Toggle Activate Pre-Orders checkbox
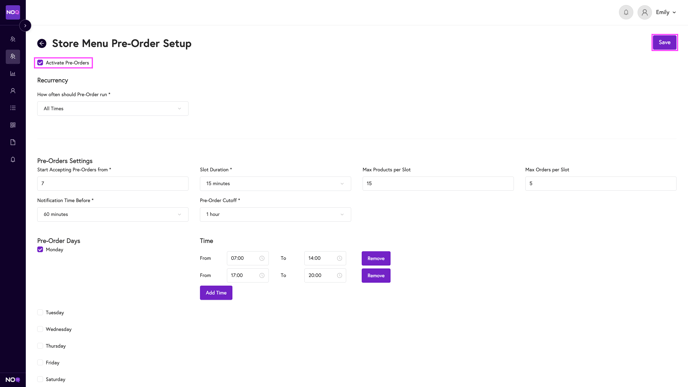Screen dimensions: 688x387 pos(40,63)
